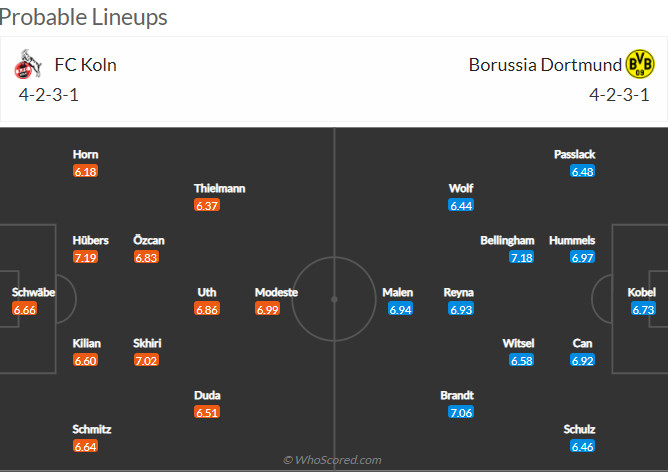
Task: Click Malen's 6.94 rating badge
Action: 400,310
